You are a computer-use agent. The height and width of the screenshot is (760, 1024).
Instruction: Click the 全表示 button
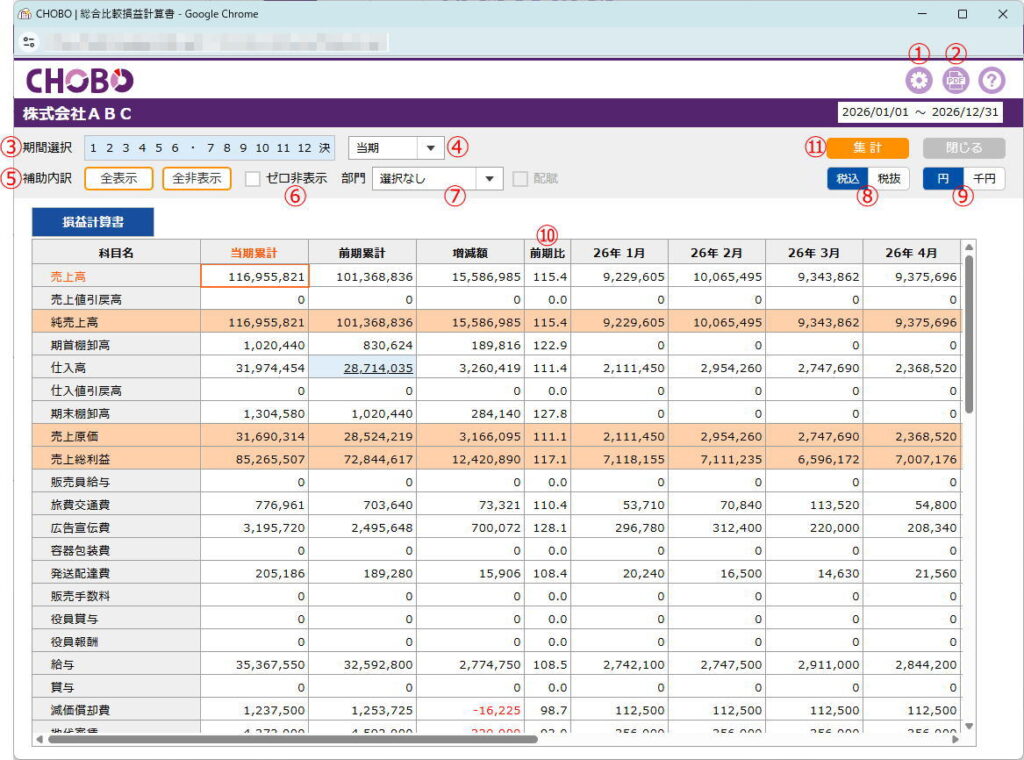pyautogui.click(x=118, y=179)
